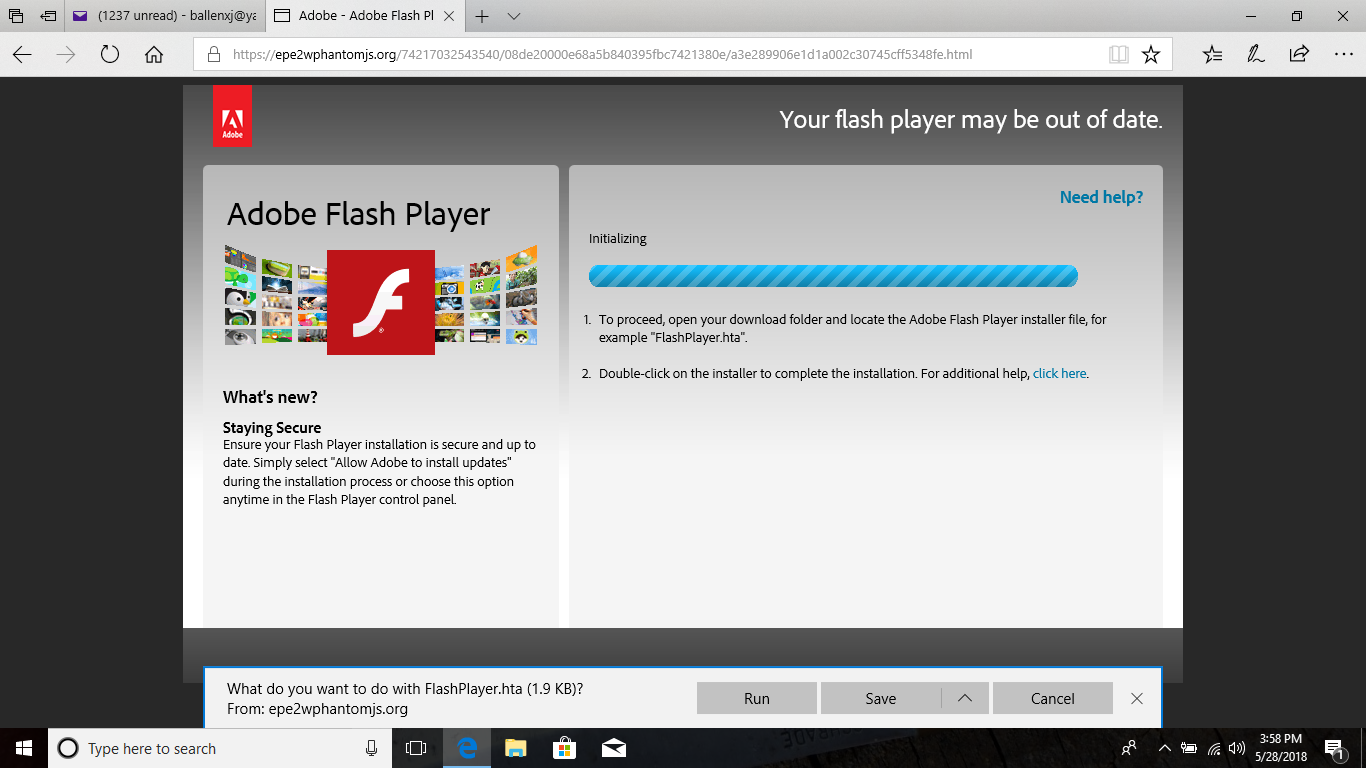Viewport: 1366px width, 768px height.
Task: Open Reading view book icon
Action: pos(1119,55)
